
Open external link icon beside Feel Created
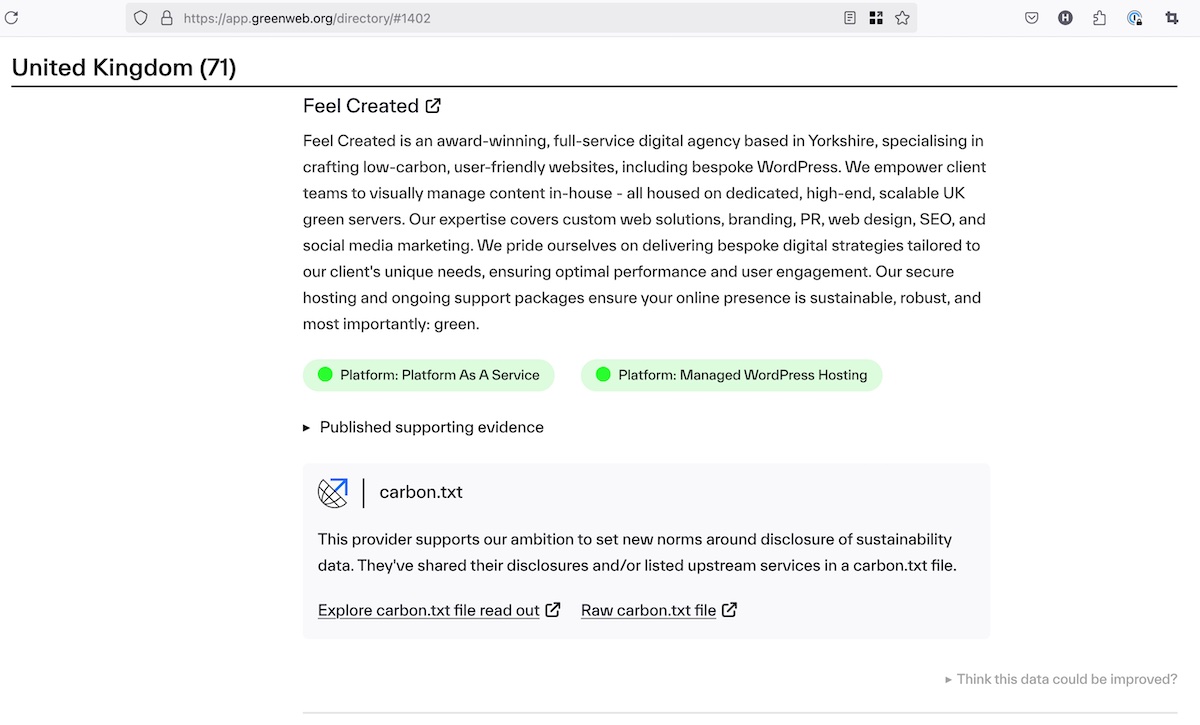click(x=433, y=106)
